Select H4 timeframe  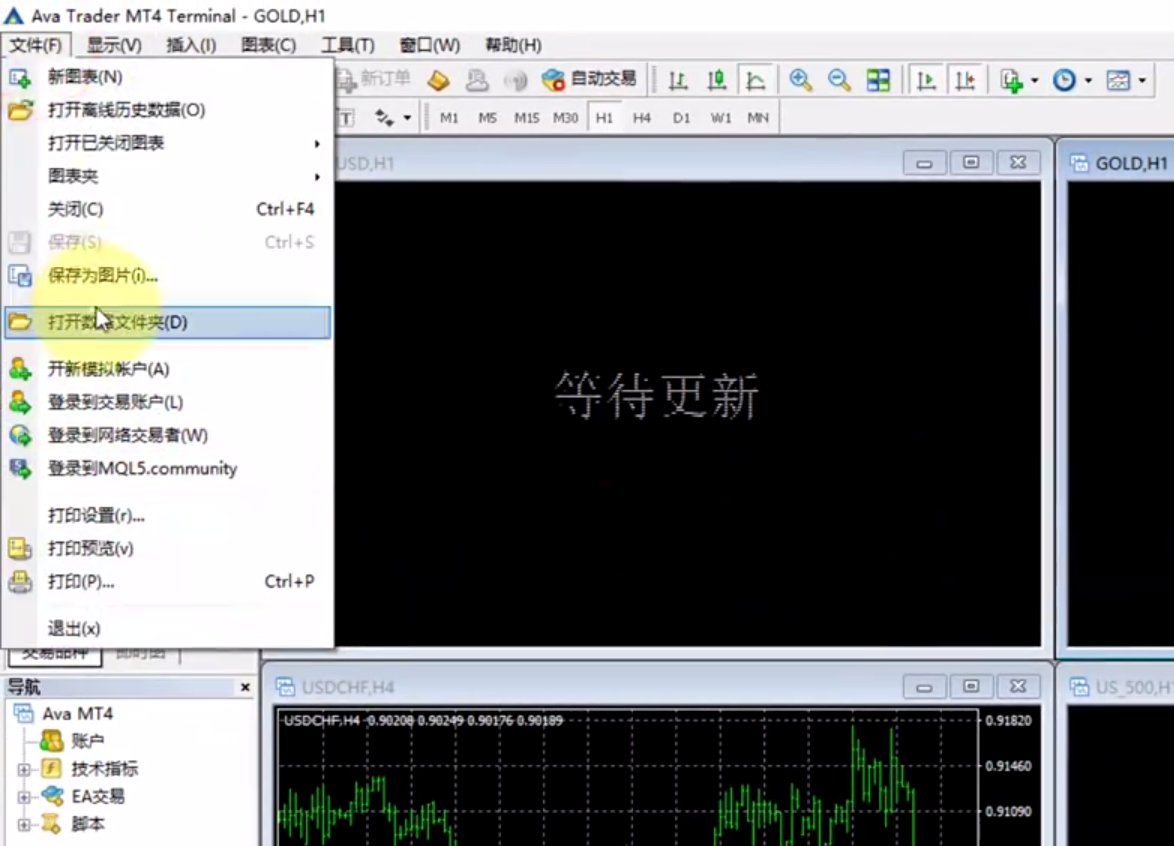coord(642,118)
